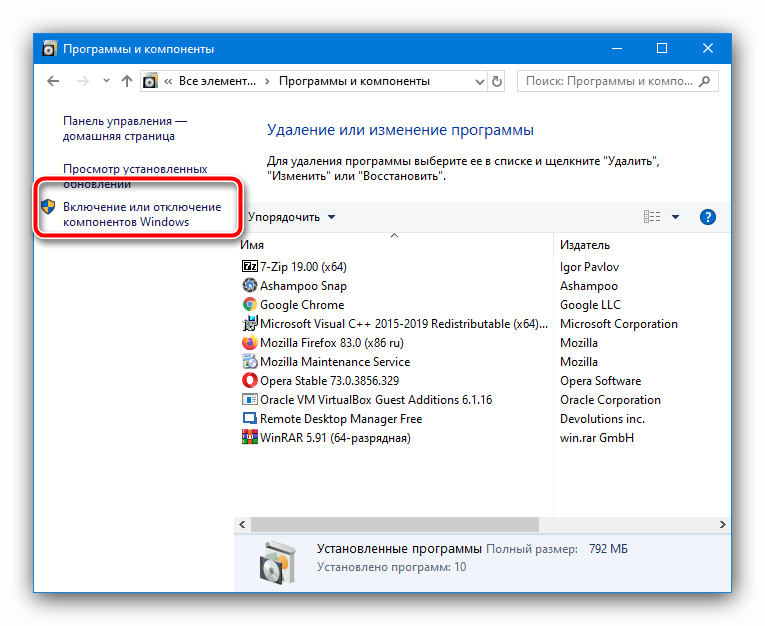Select the Oracle VM VirtualBox Guest Additions icon

249,400
